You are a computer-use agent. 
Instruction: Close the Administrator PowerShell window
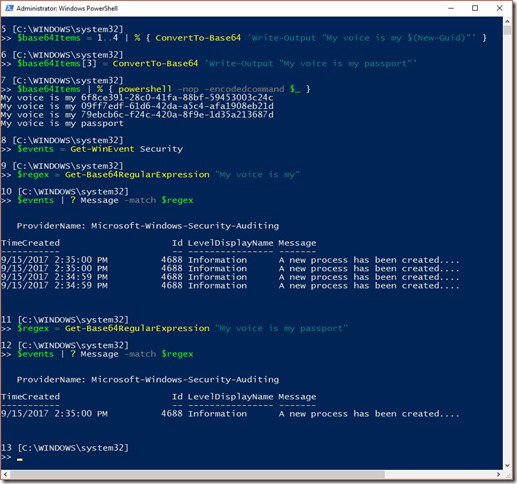coord(499,8)
